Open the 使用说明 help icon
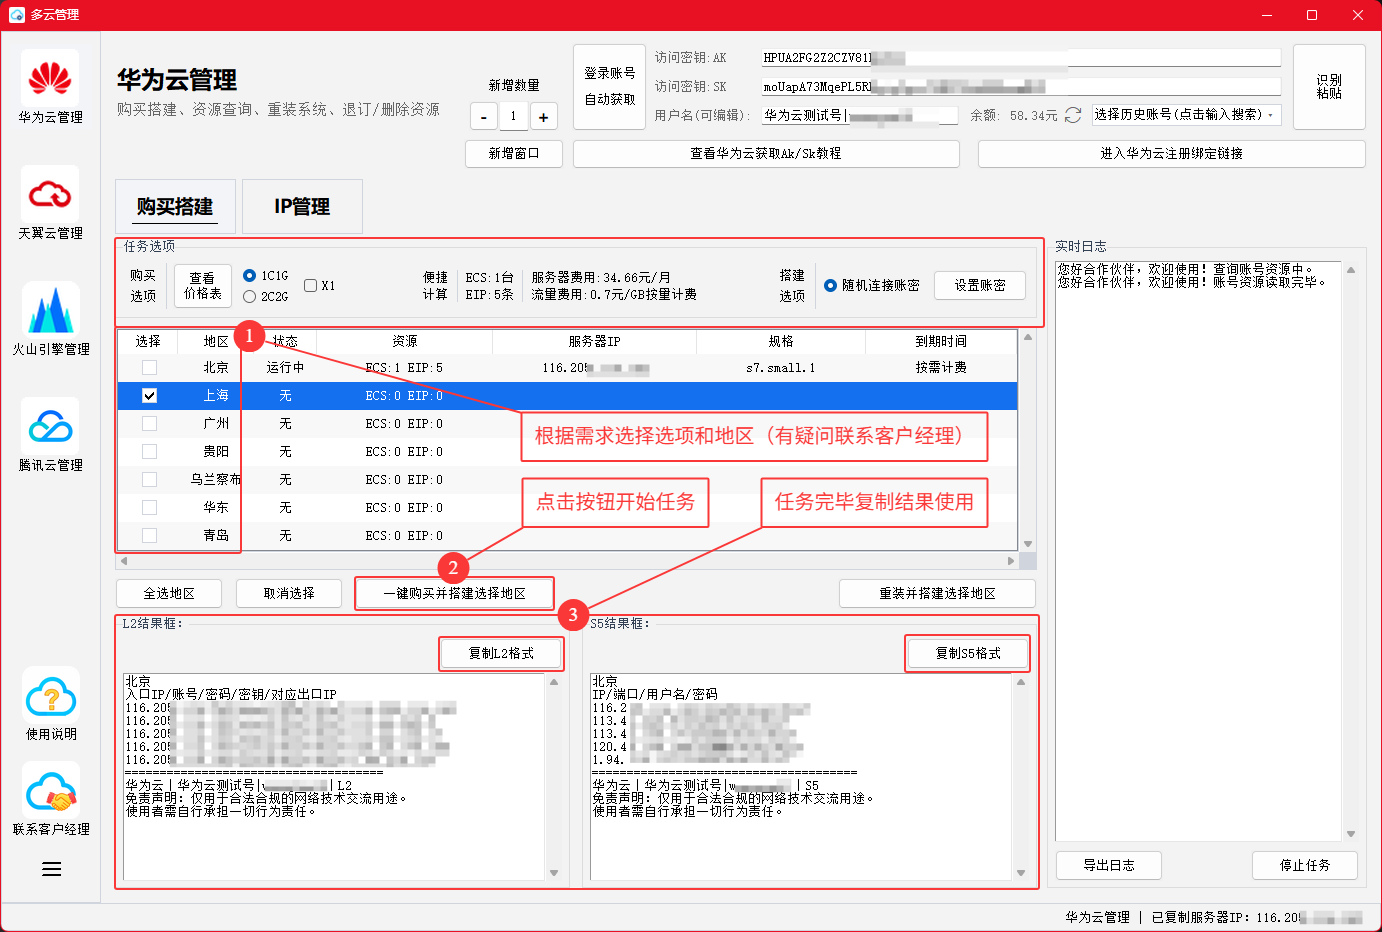Image resolution: width=1382 pixels, height=932 pixels. (51, 705)
